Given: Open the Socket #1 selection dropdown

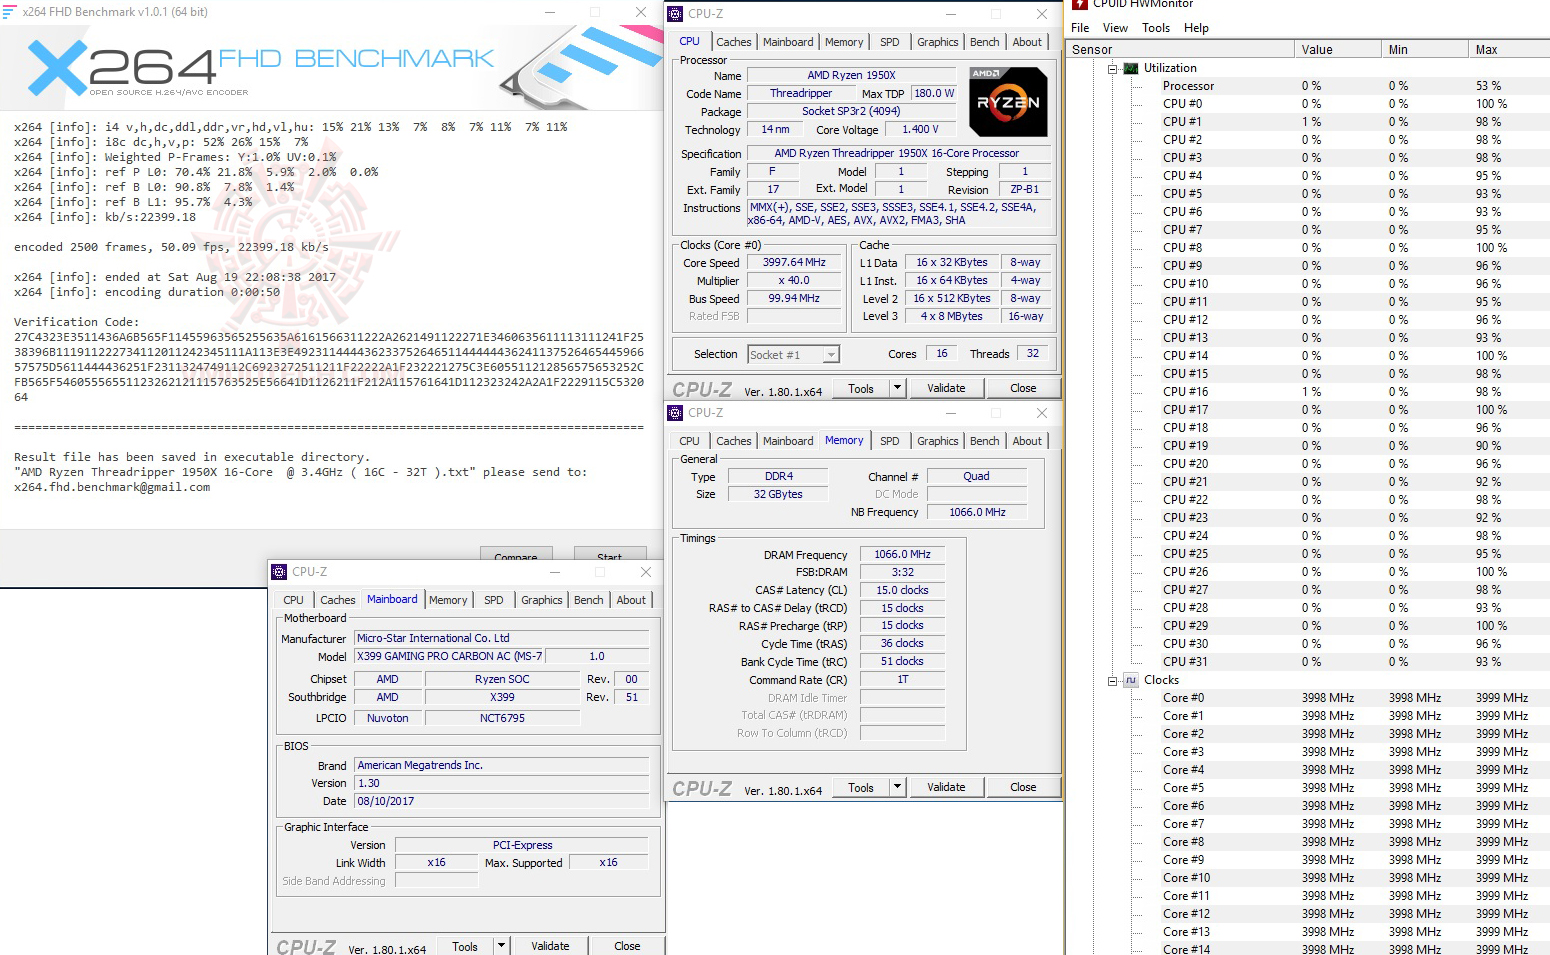Looking at the screenshot, I should [831, 353].
